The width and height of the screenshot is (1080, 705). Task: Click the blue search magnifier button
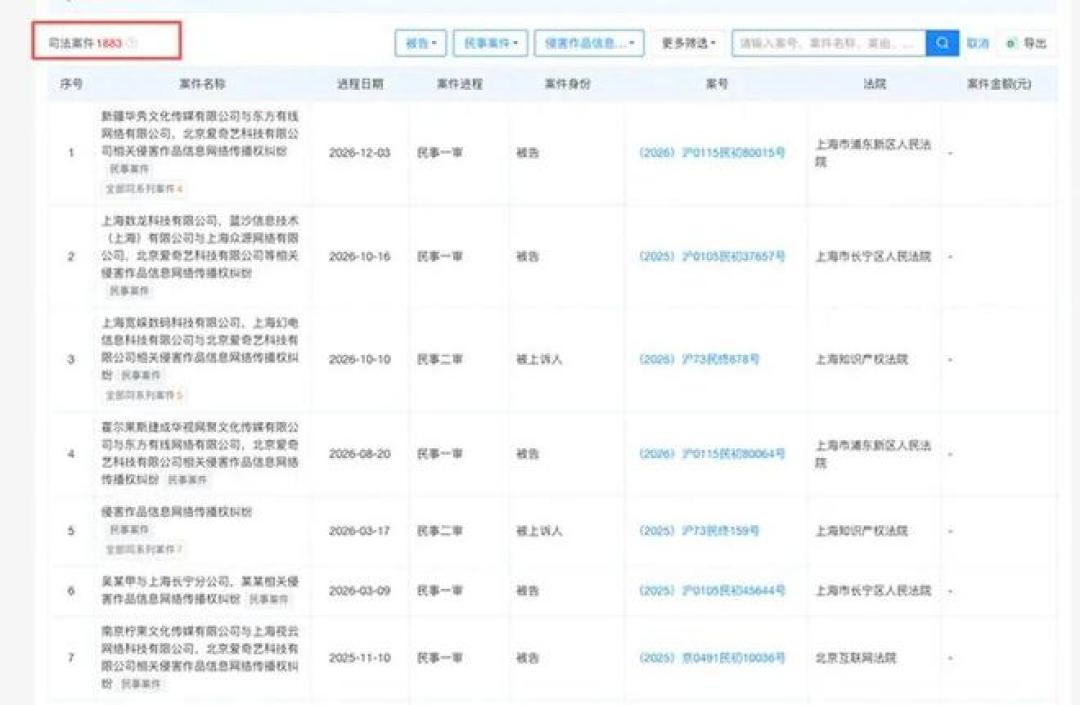942,43
